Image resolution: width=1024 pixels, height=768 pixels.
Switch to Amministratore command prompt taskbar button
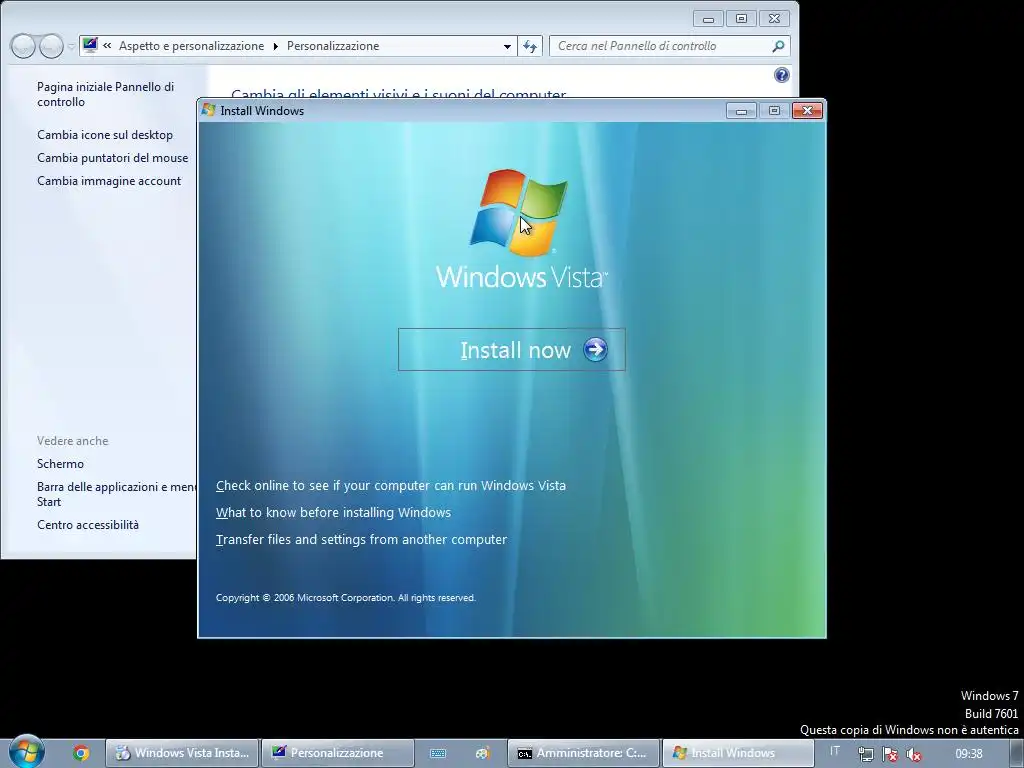click(583, 753)
